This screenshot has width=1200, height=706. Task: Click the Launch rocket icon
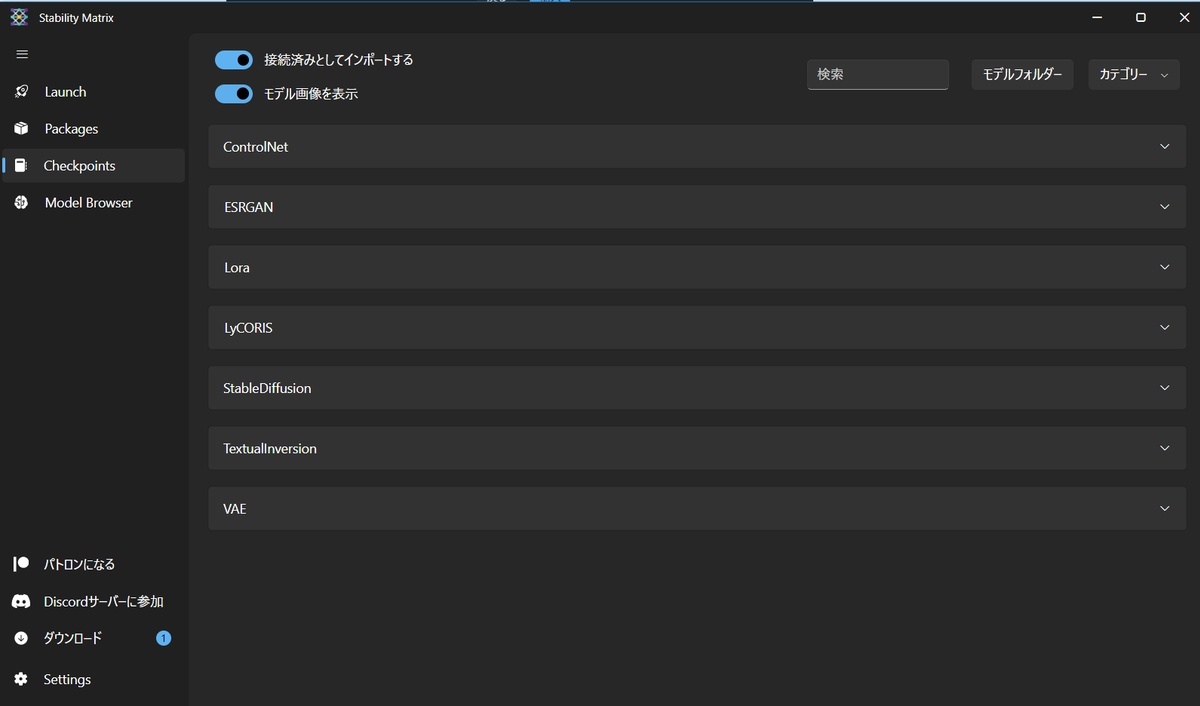(x=21, y=91)
